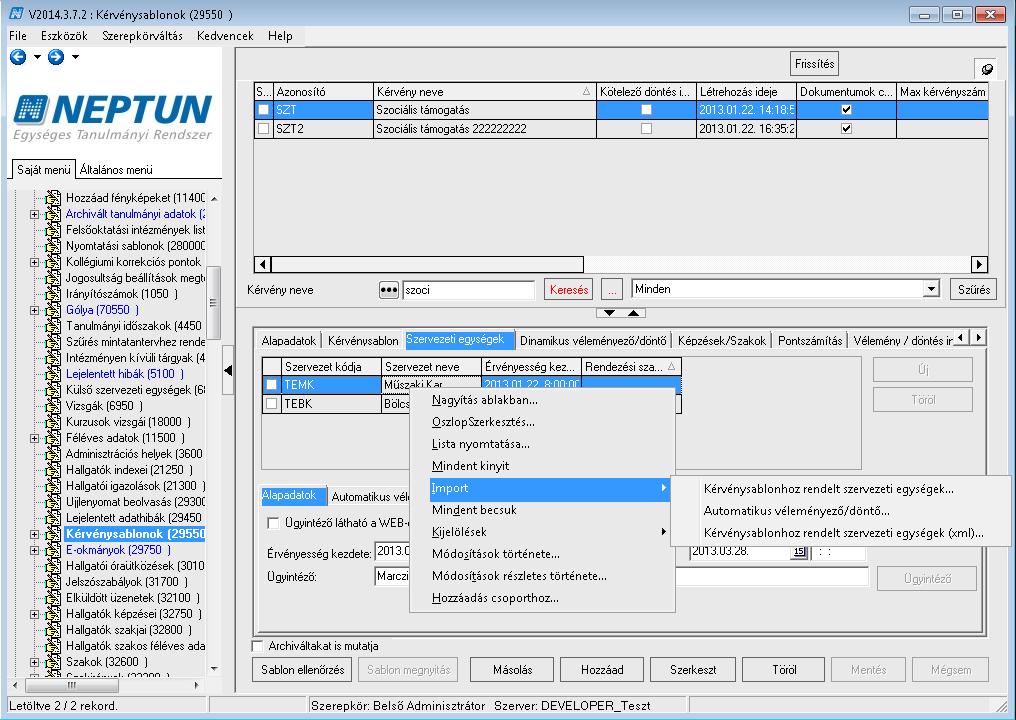Click the Féléves adatok tree icon

coord(53,438)
